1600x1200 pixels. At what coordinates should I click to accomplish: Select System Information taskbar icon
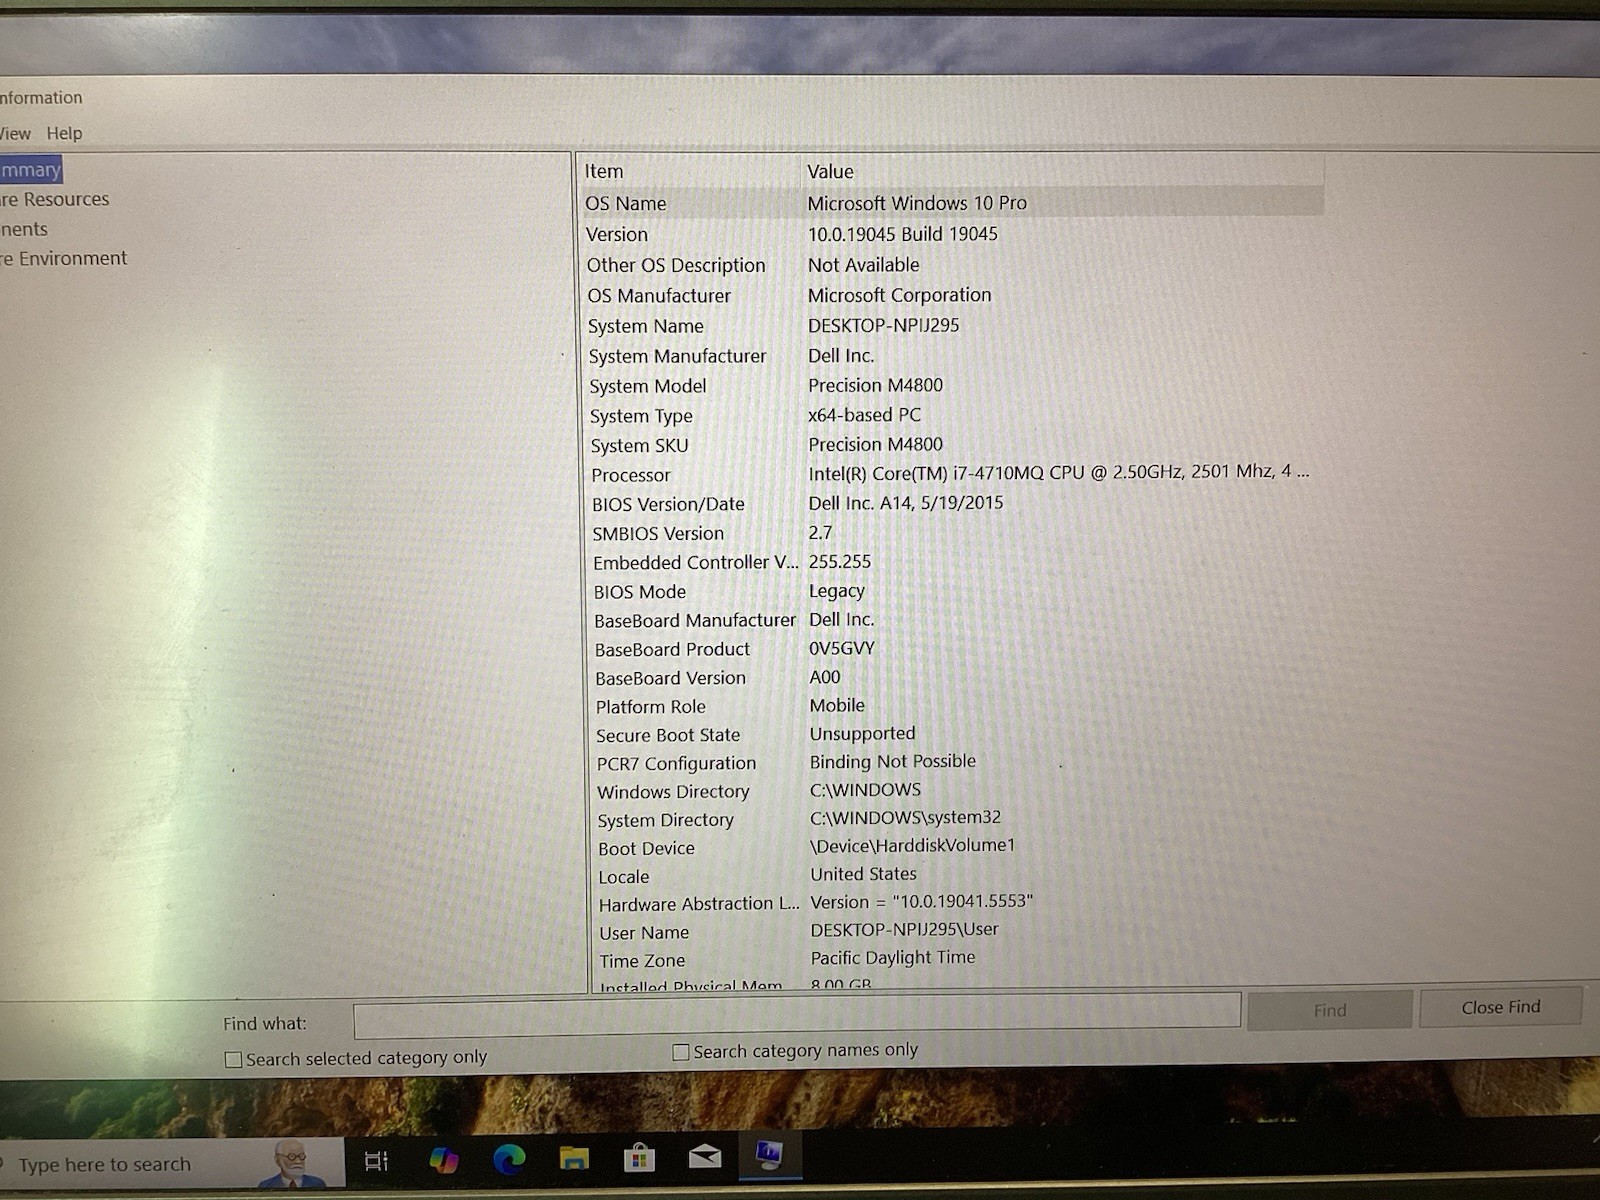(x=769, y=1155)
